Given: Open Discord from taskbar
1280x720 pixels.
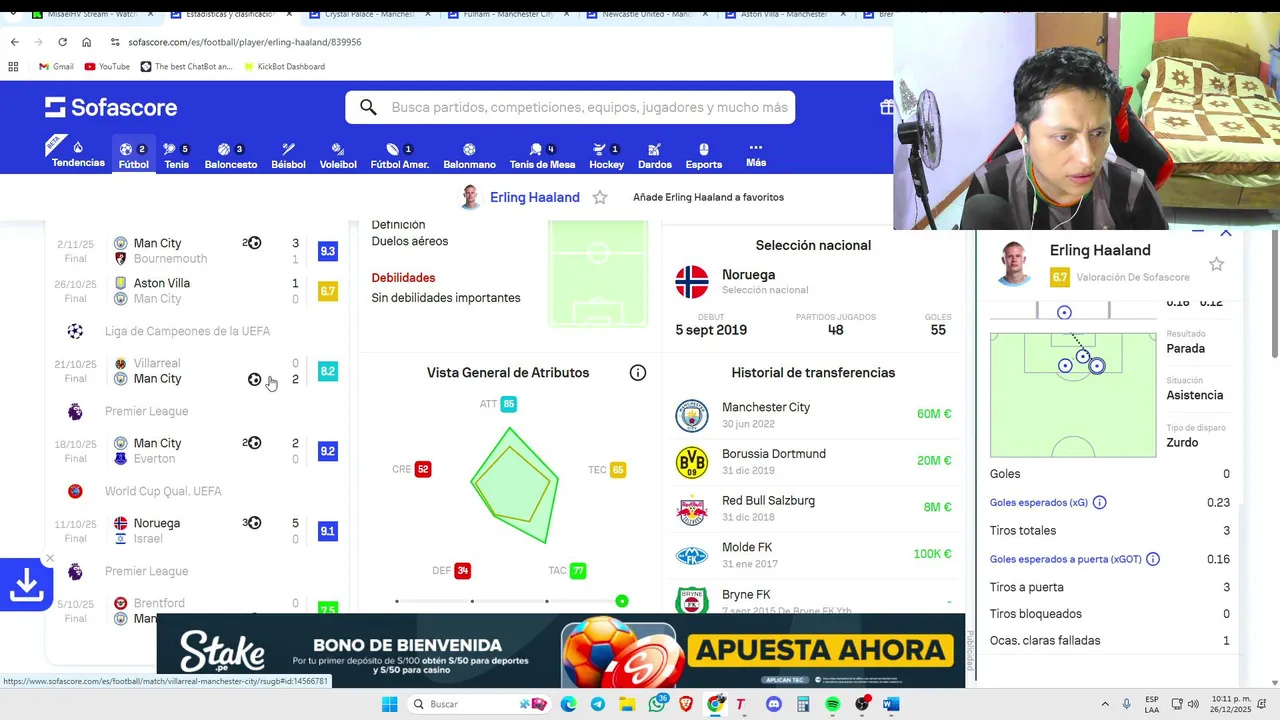Looking at the screenshot, I should point(773,704).
